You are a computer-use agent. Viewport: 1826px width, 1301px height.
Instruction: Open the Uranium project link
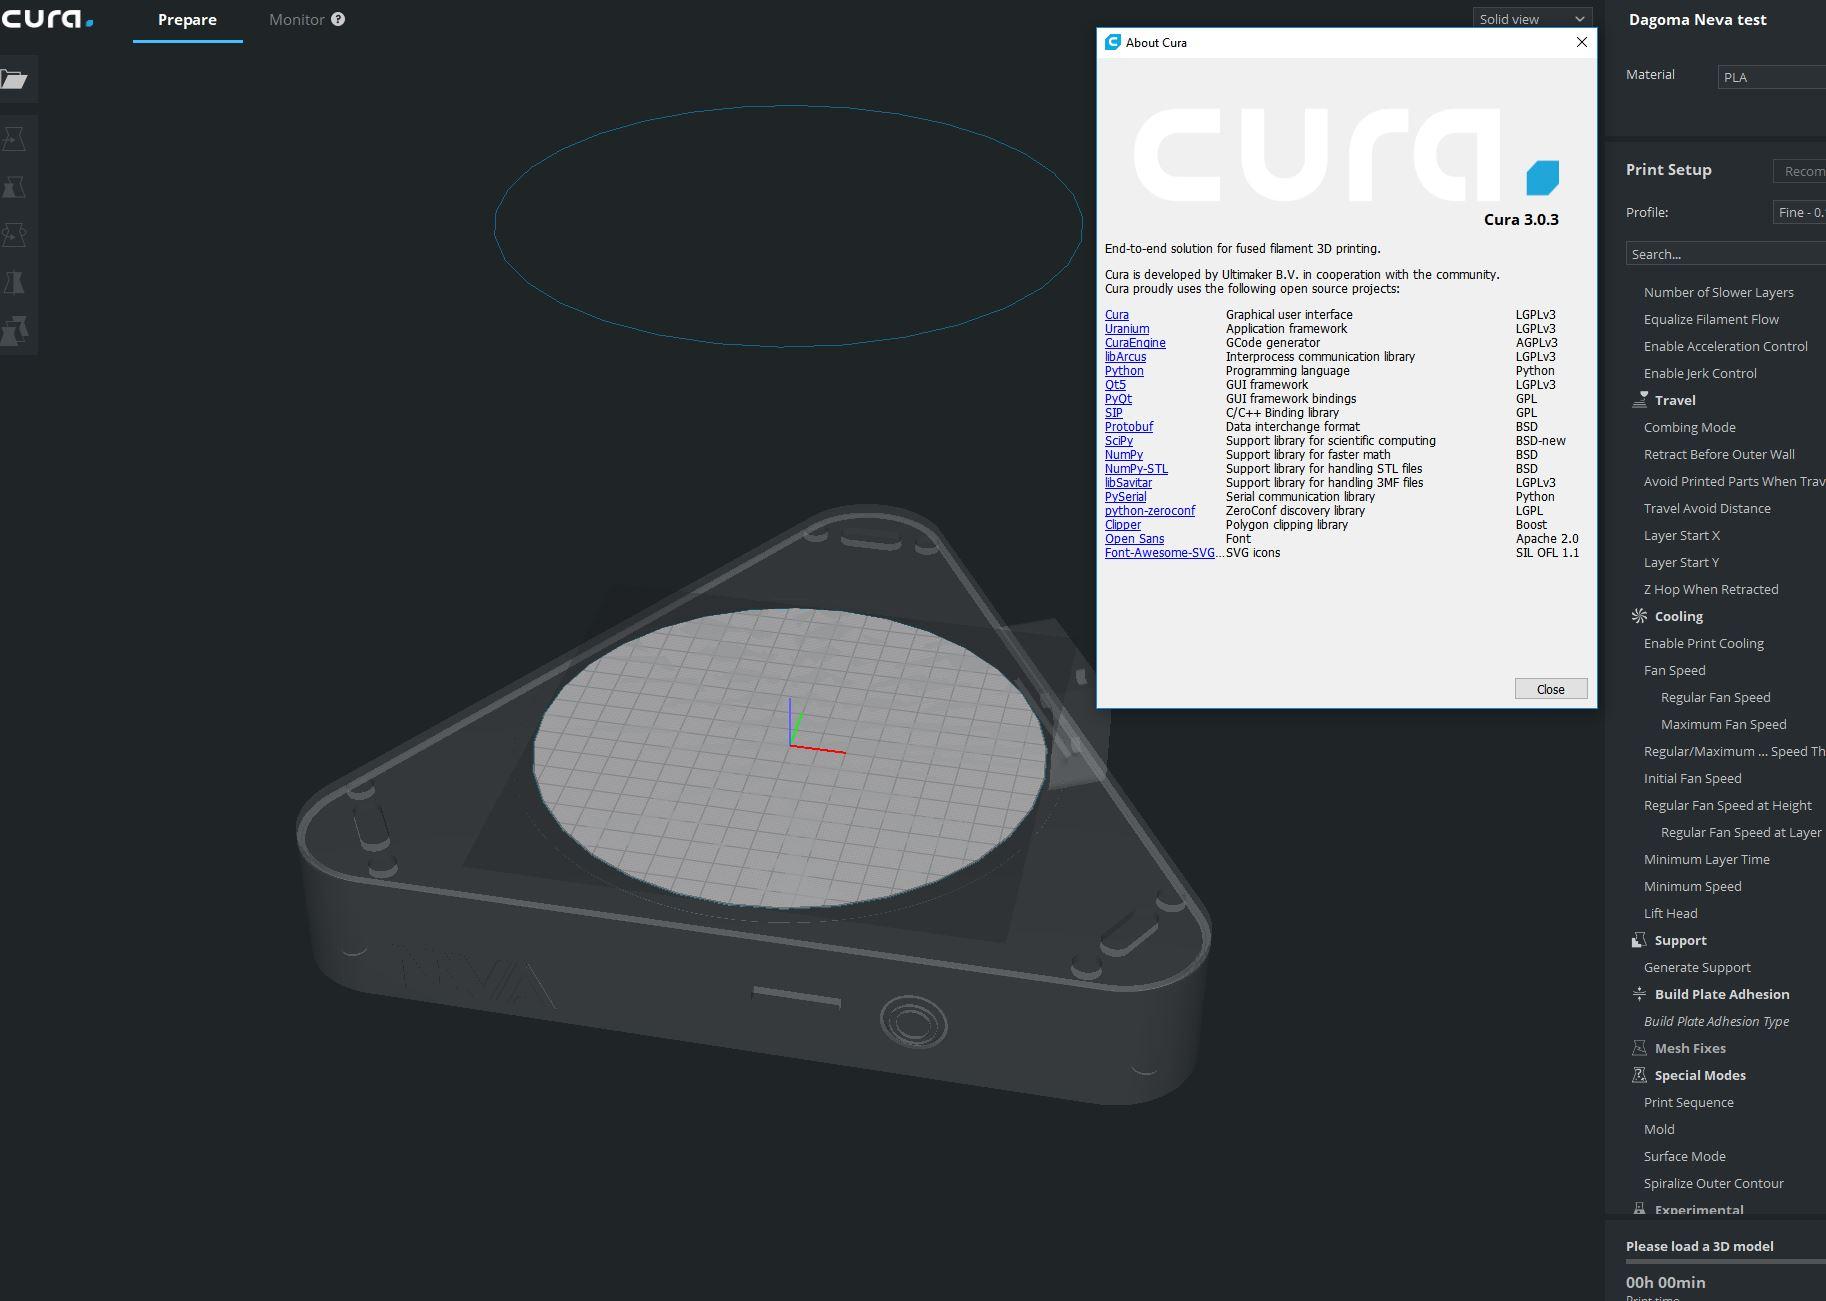point(1127,329)
